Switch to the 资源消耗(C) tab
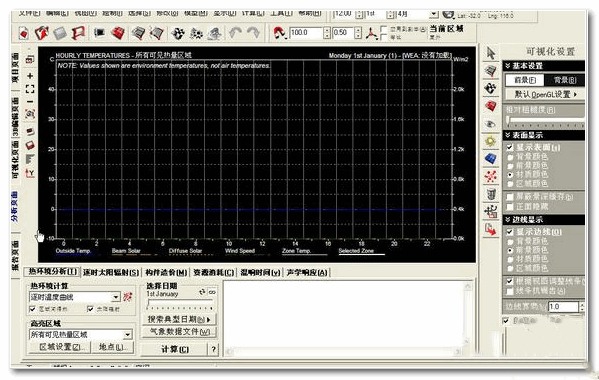The image size is (599, 380). coord(214,272)
